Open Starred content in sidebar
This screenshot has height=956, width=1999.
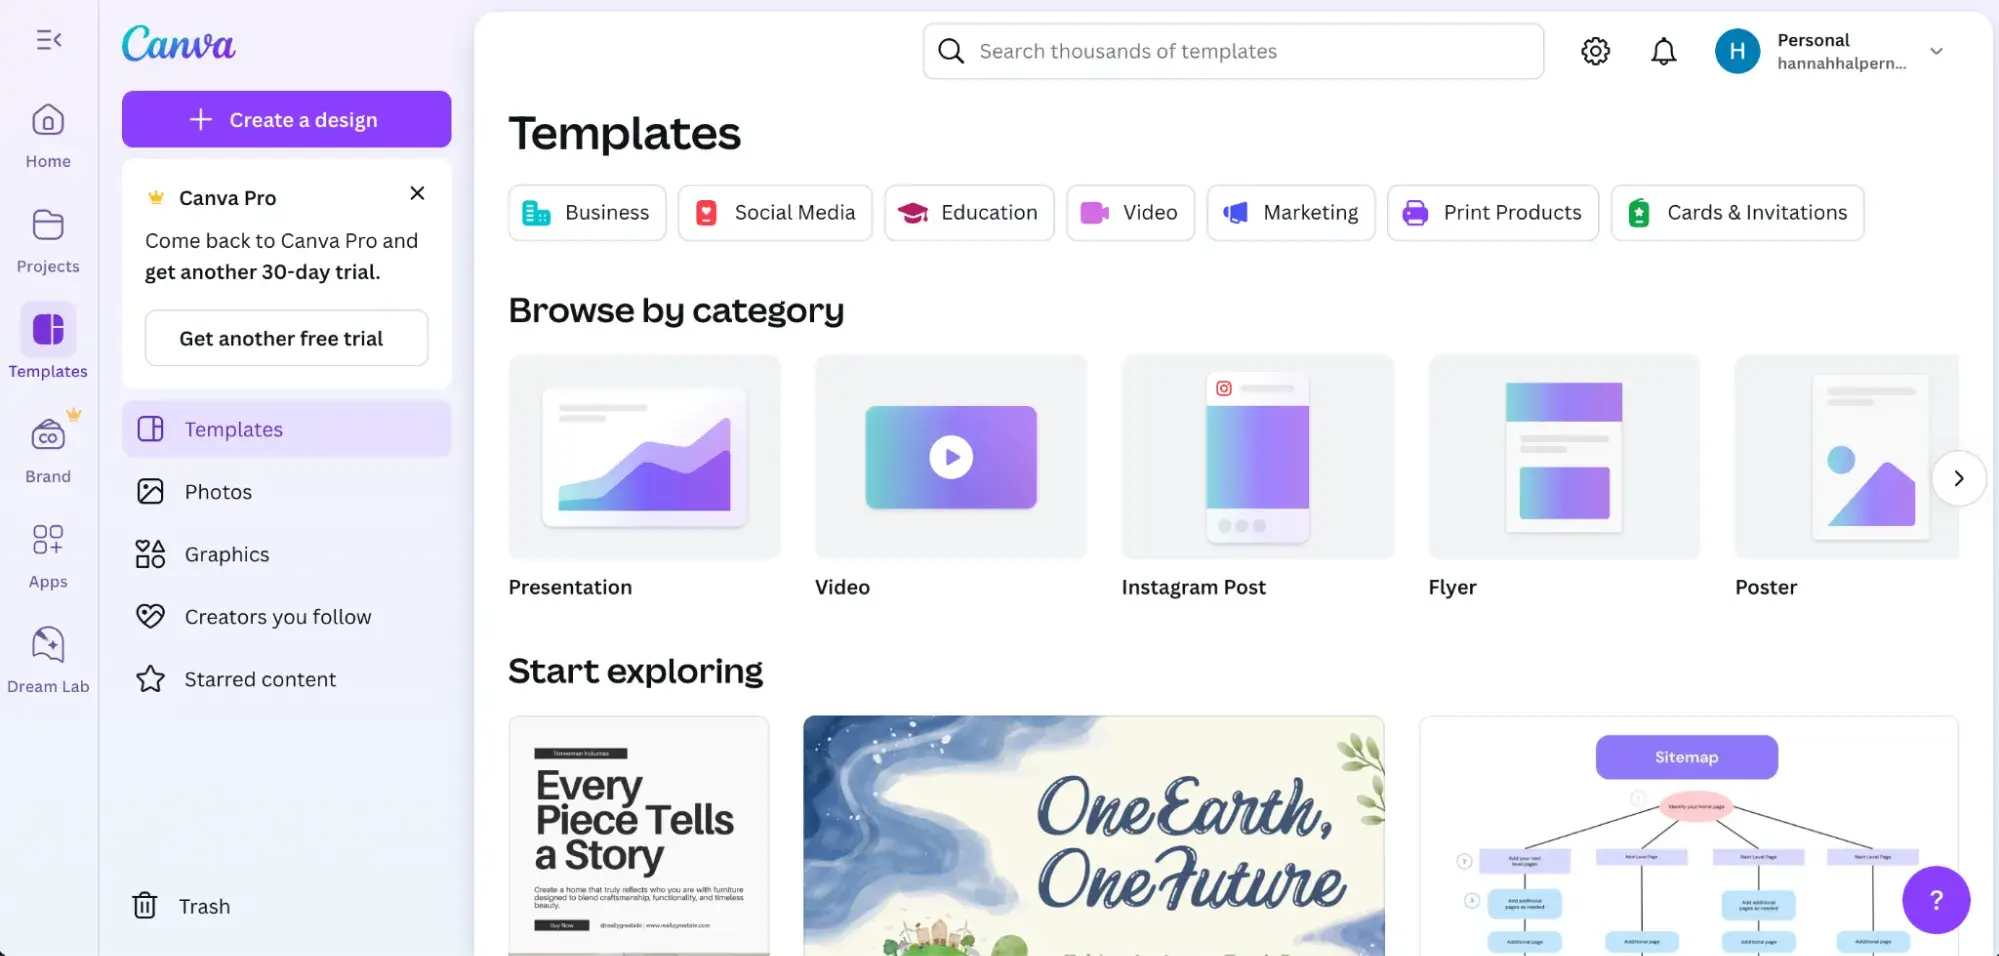[259, 680]
